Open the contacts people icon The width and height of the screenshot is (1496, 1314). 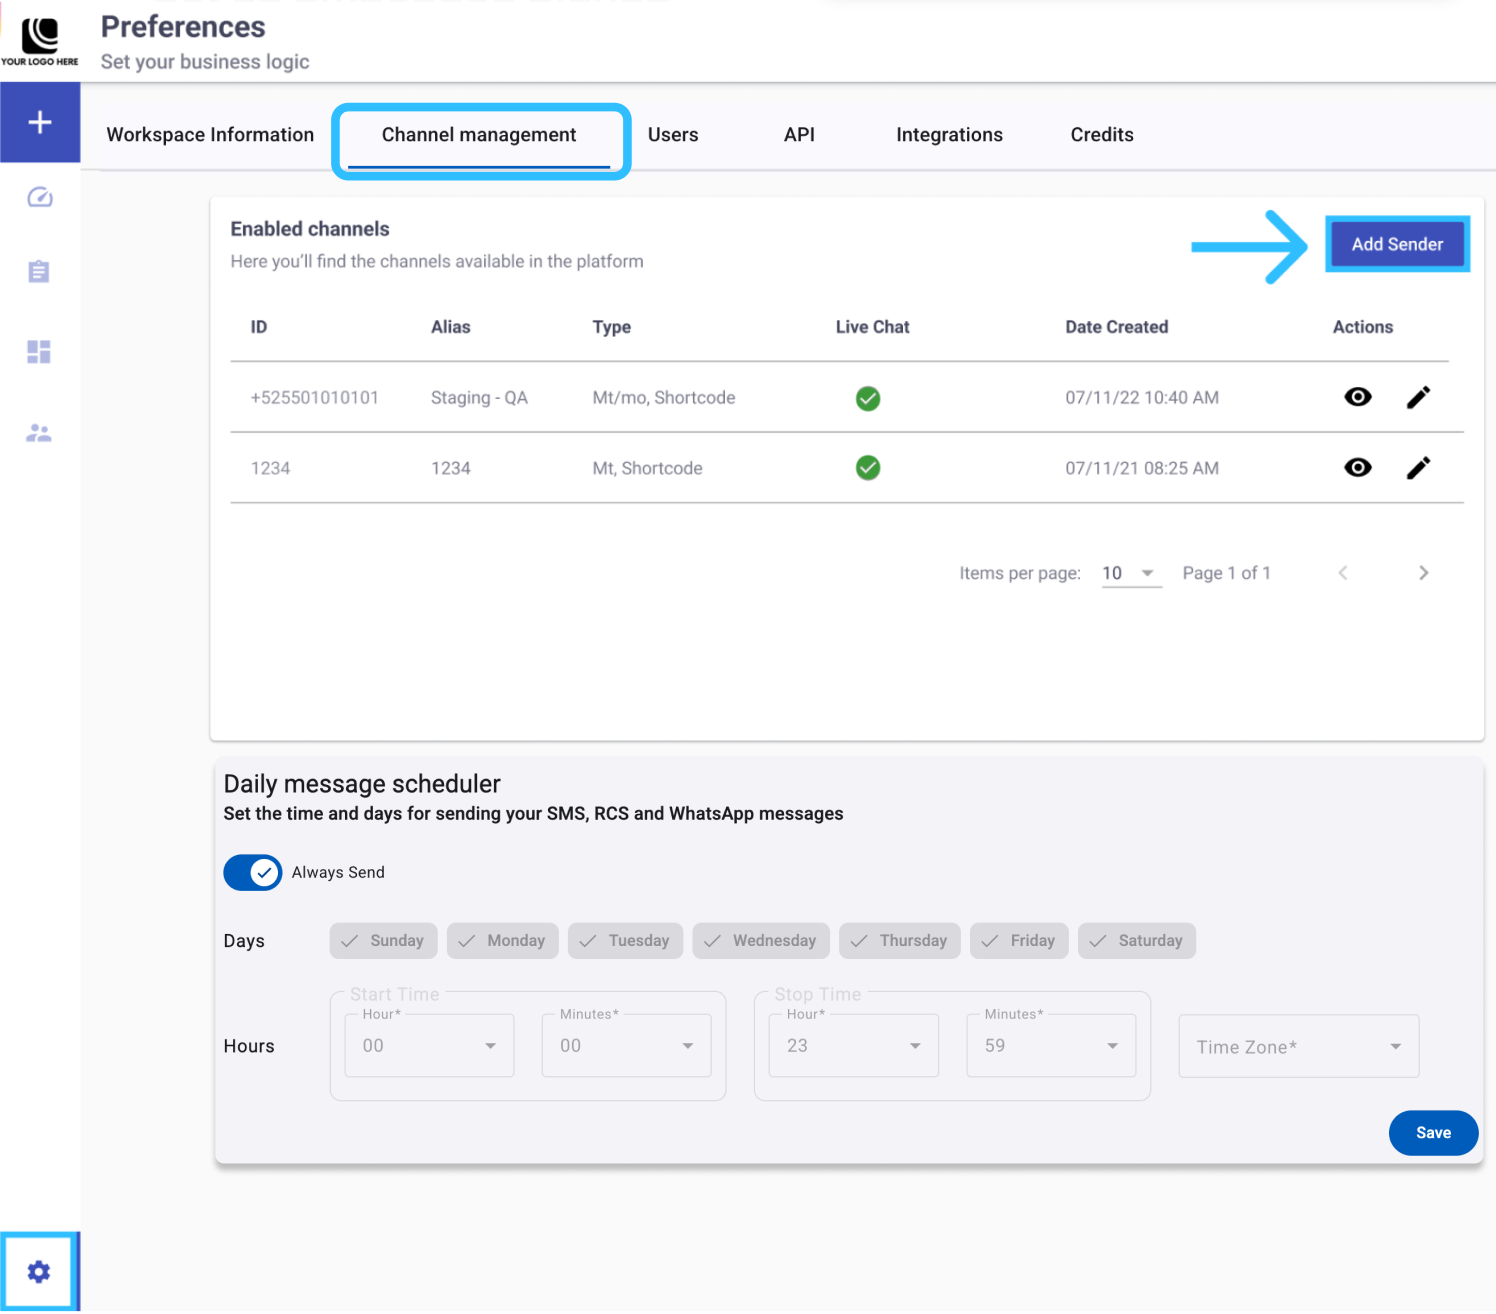pos(39,433)
